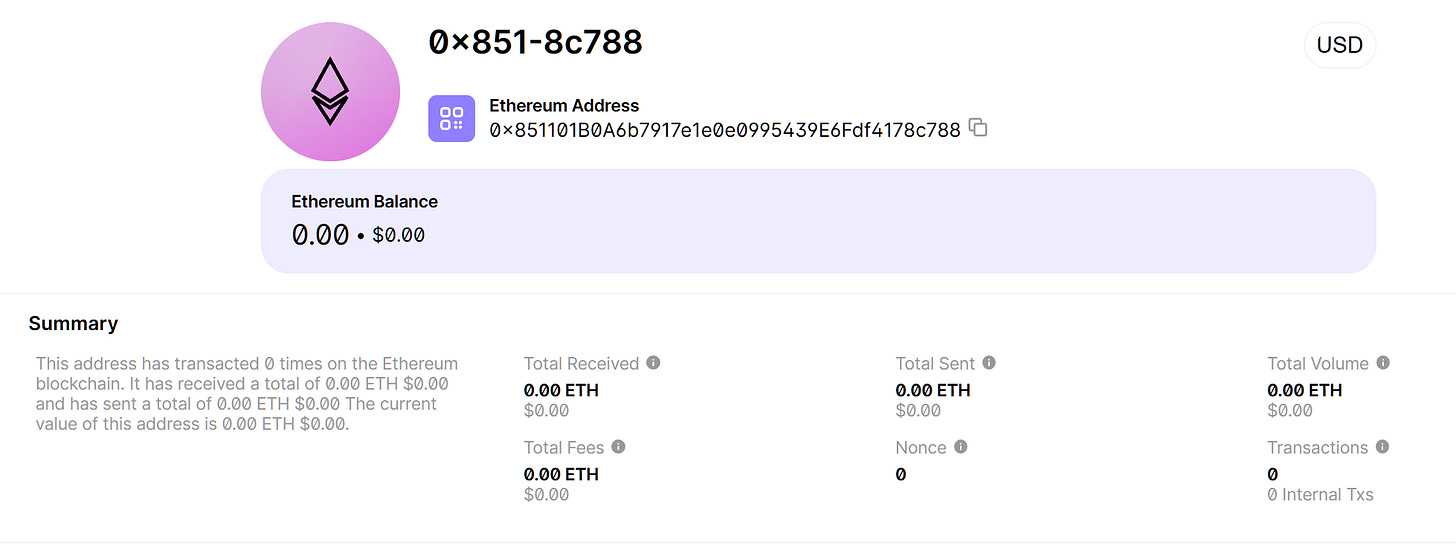
Task: Click the Total Received 0.00 ETH value
Action: point(561,390)
